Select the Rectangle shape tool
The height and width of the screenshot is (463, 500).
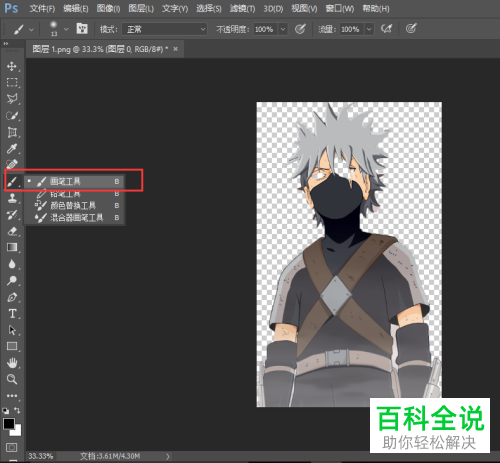pyautogui.click(x=12, y=346)
